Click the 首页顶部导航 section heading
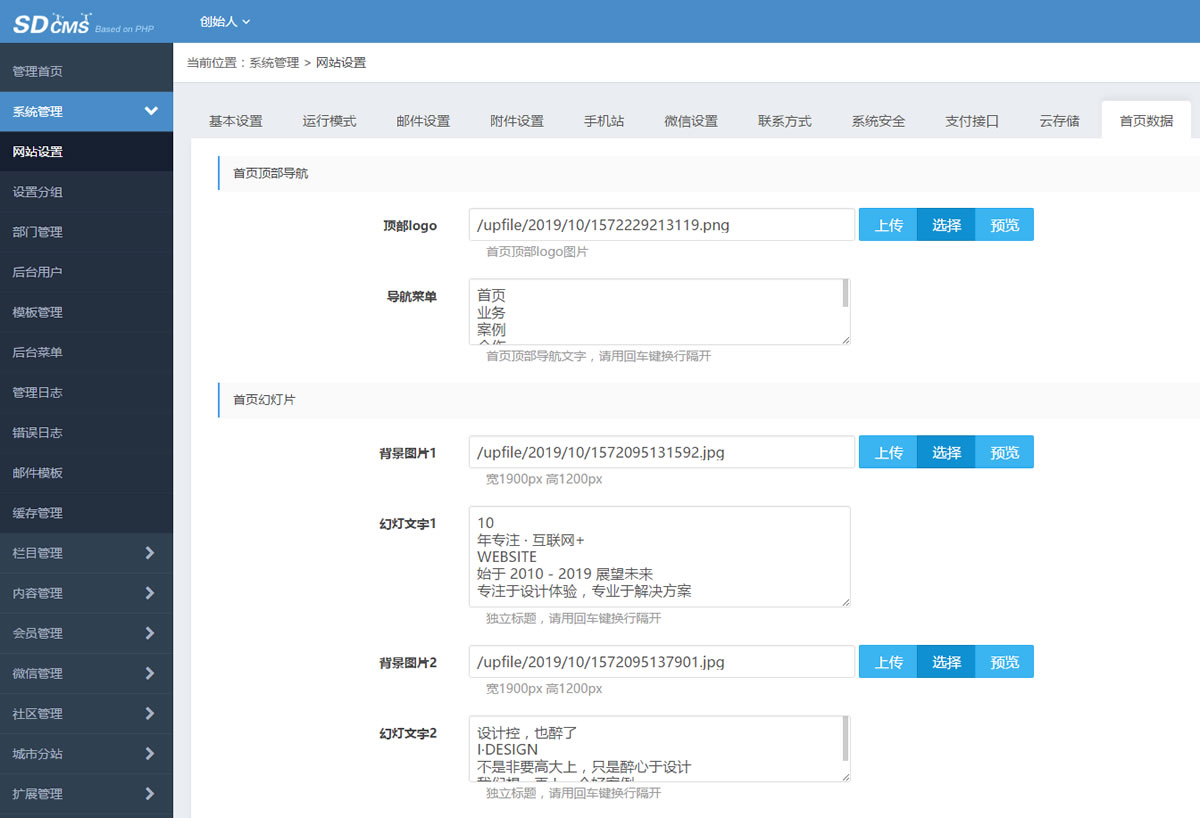 pyautogui.click(x=271, y=173)
